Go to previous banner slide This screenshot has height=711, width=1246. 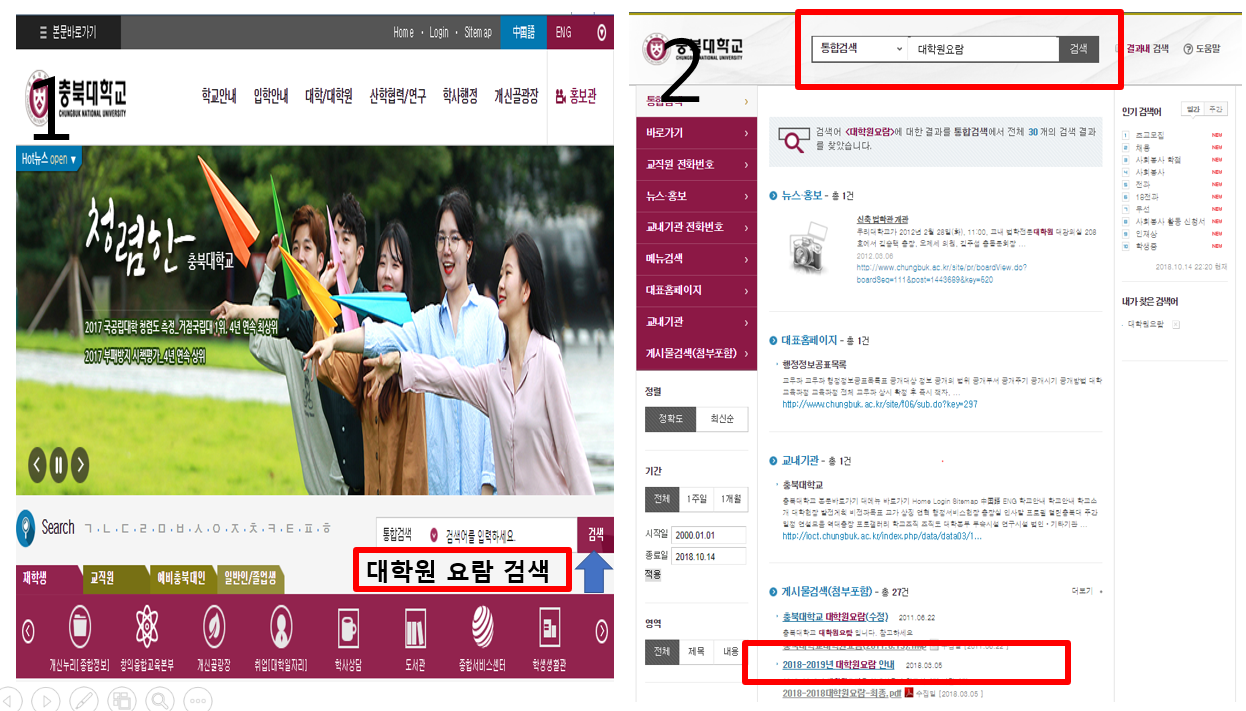pyautogui.click(x=37, y=464)
